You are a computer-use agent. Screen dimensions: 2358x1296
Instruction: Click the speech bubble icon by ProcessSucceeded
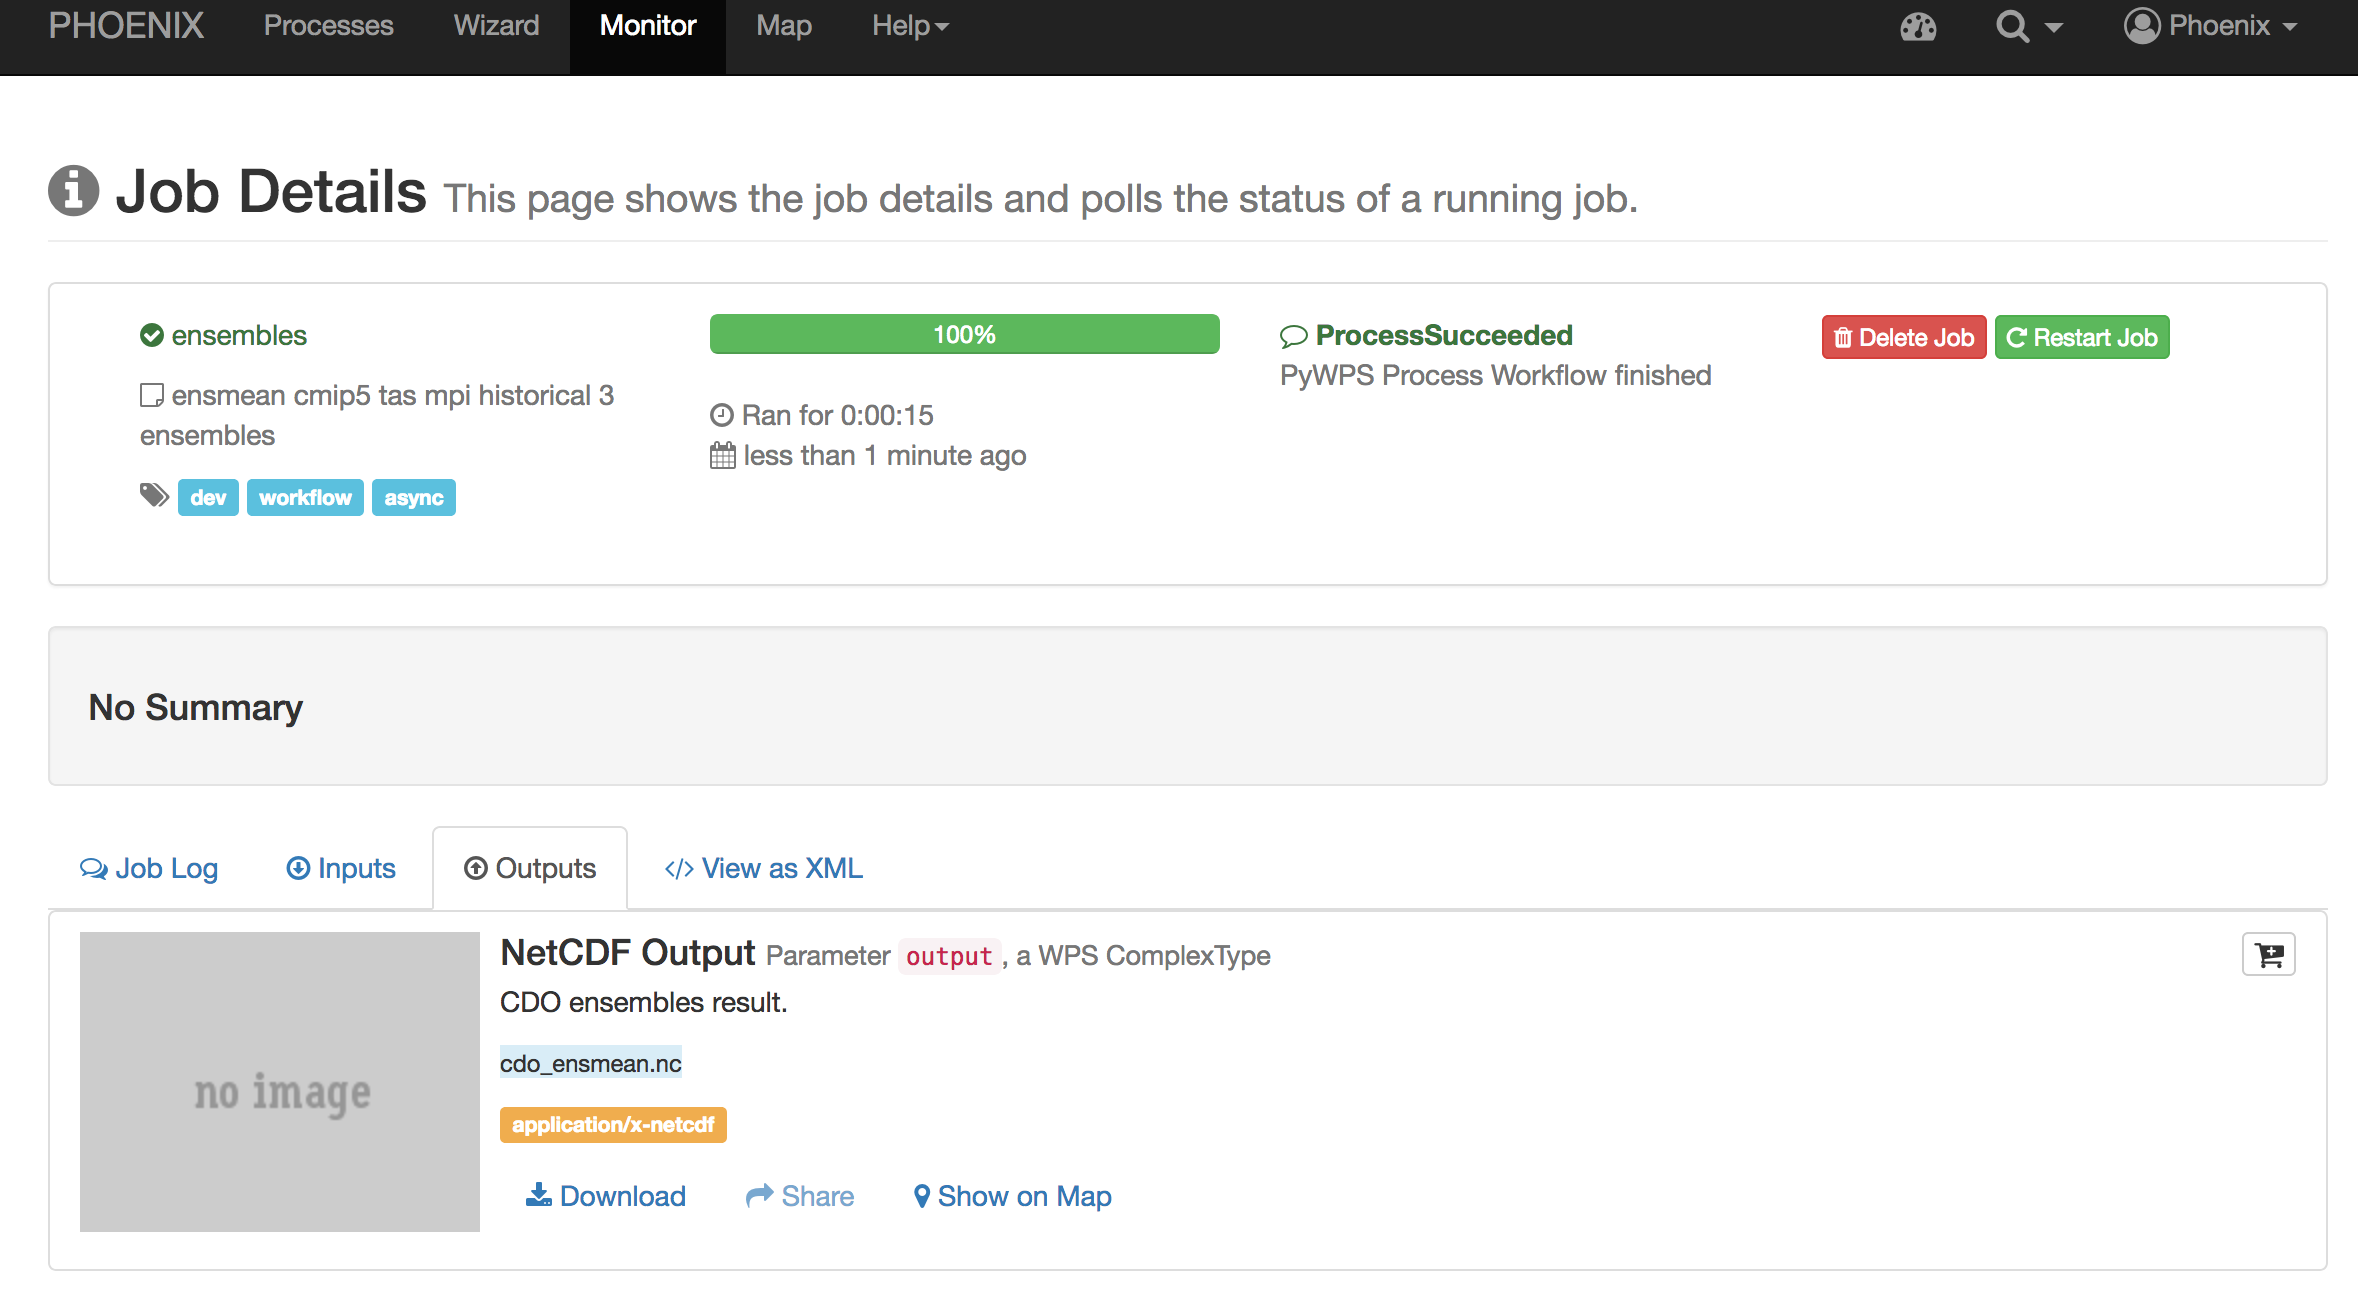tap(1293, 336)
